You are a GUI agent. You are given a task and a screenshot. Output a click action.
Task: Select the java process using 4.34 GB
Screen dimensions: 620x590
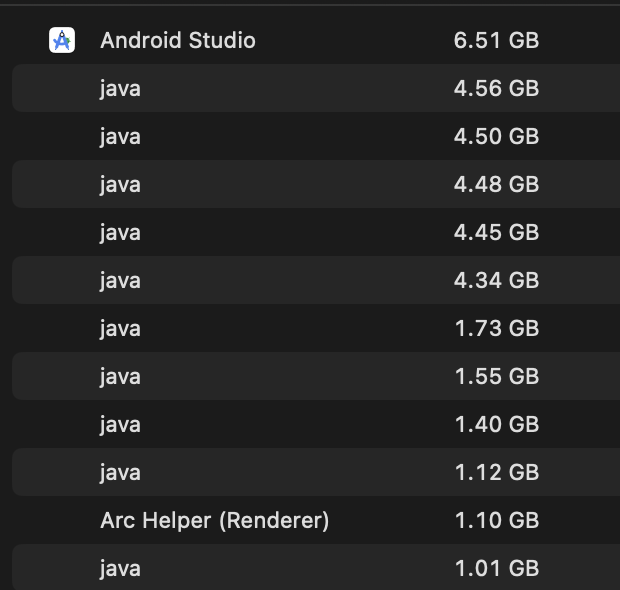tap(120, 281)
